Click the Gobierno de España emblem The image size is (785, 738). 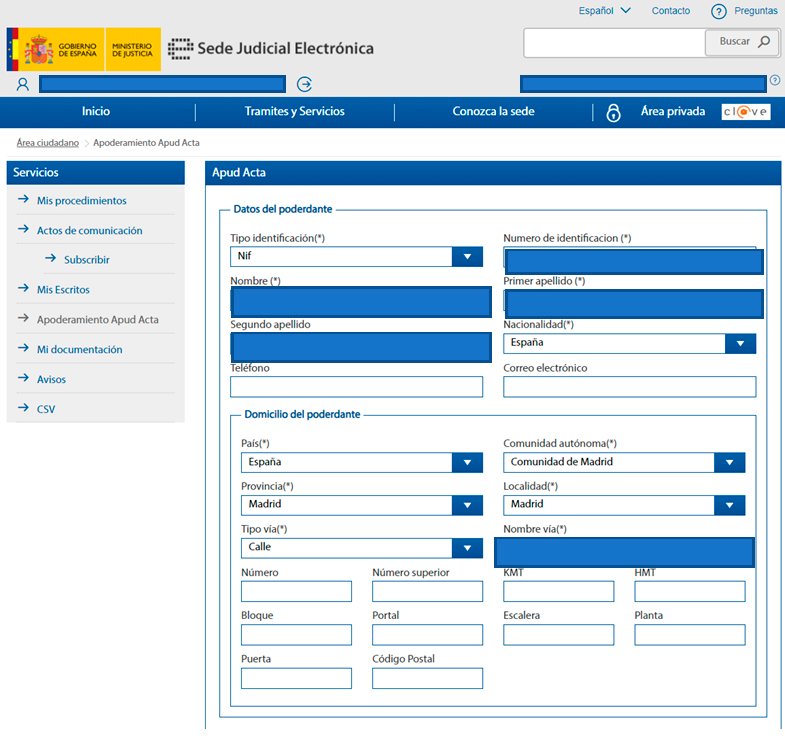tap(40, 48)
